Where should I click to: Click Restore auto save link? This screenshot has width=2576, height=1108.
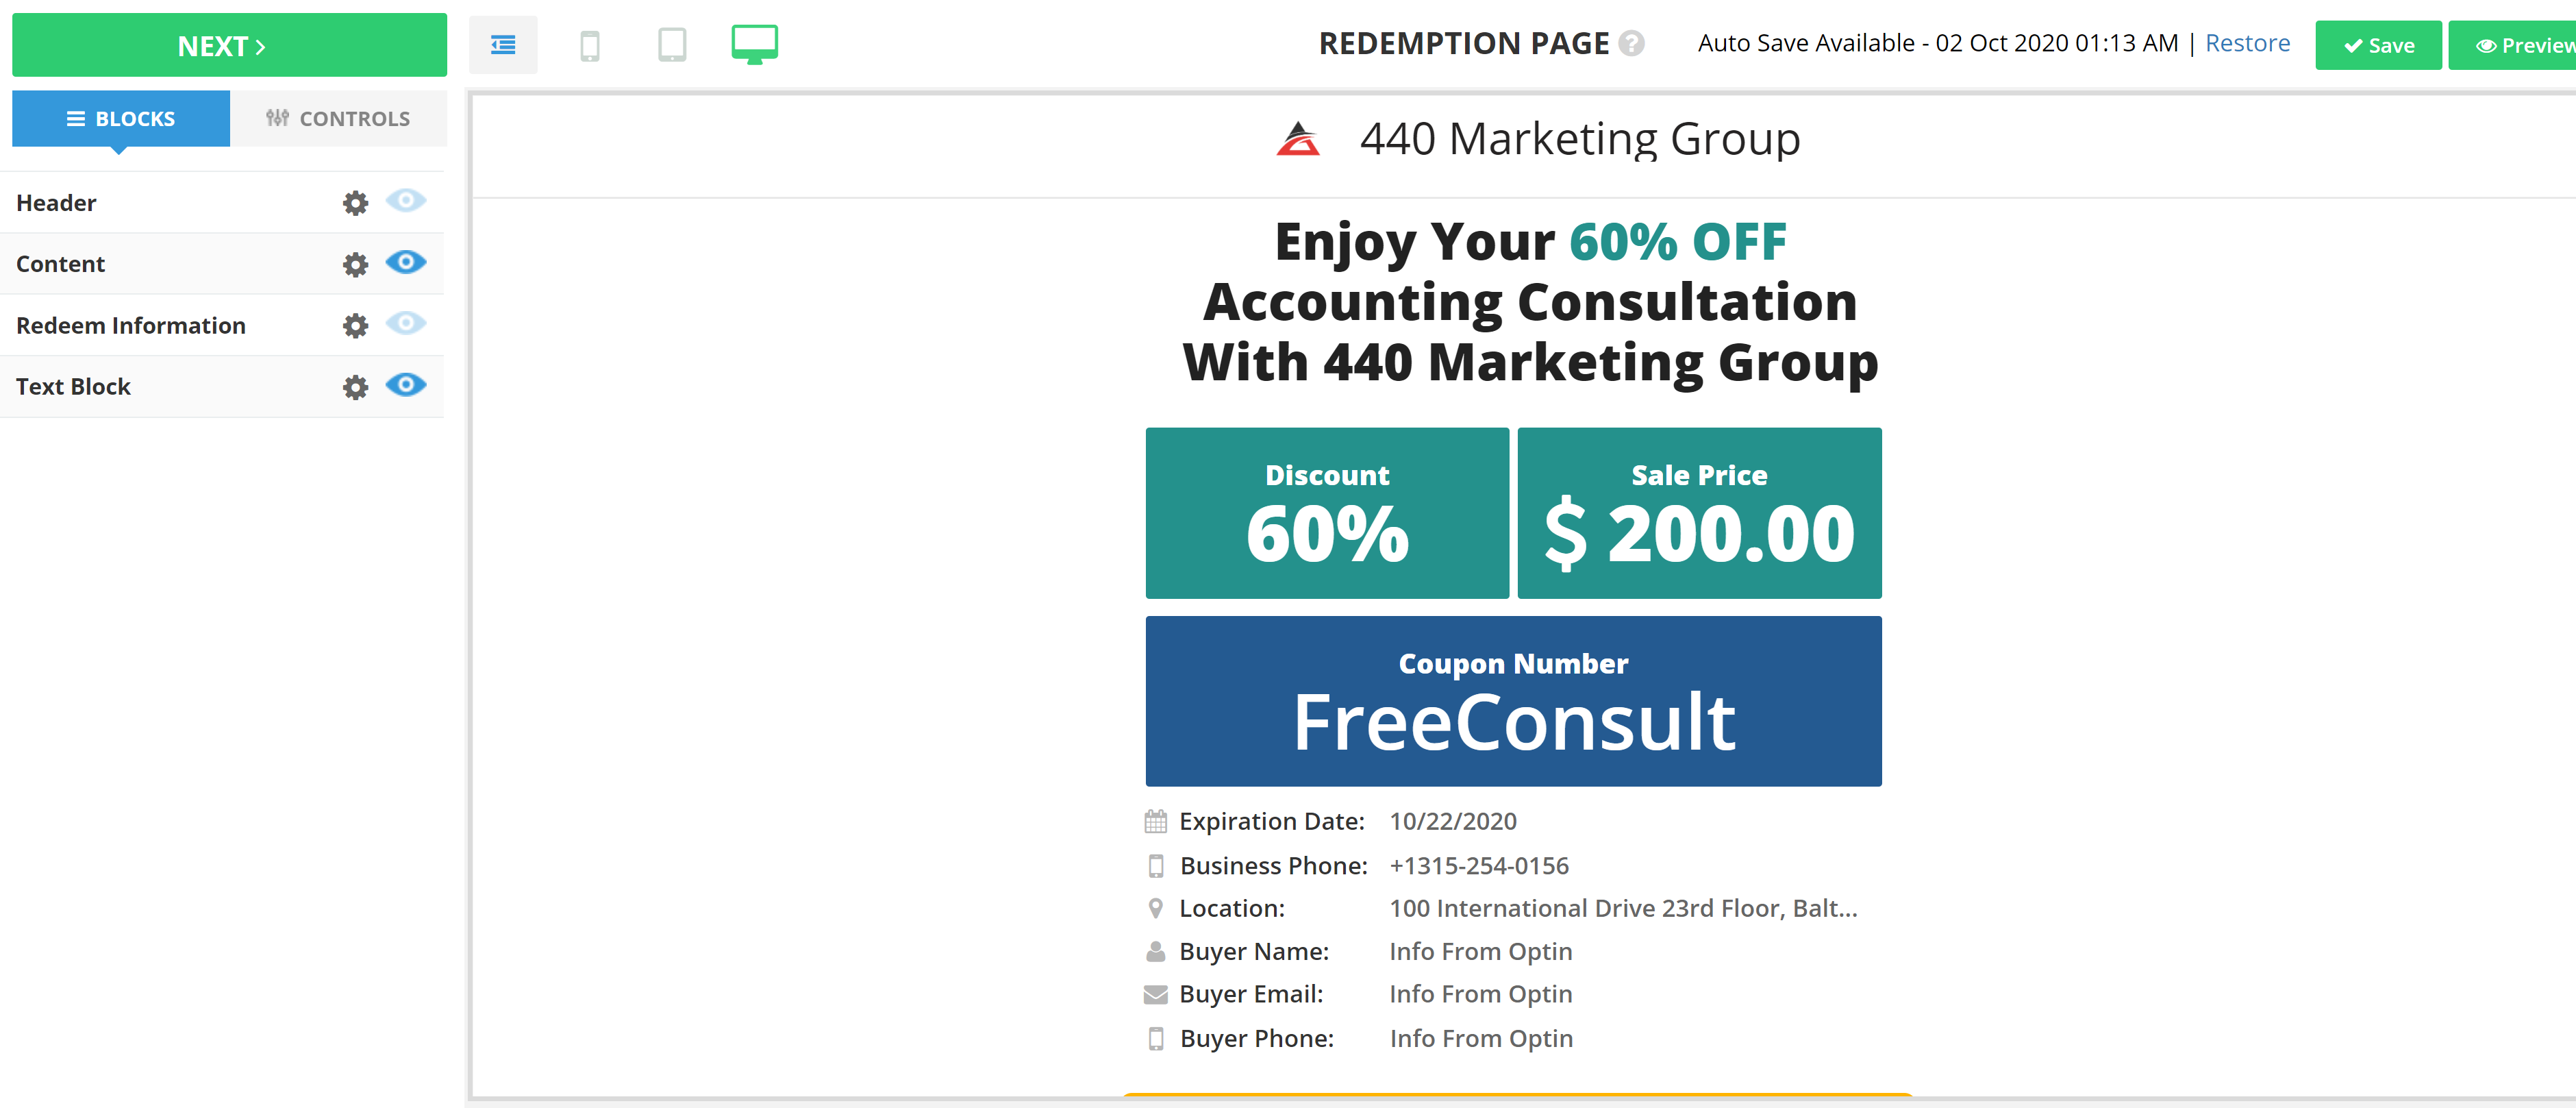(2247, 43)
